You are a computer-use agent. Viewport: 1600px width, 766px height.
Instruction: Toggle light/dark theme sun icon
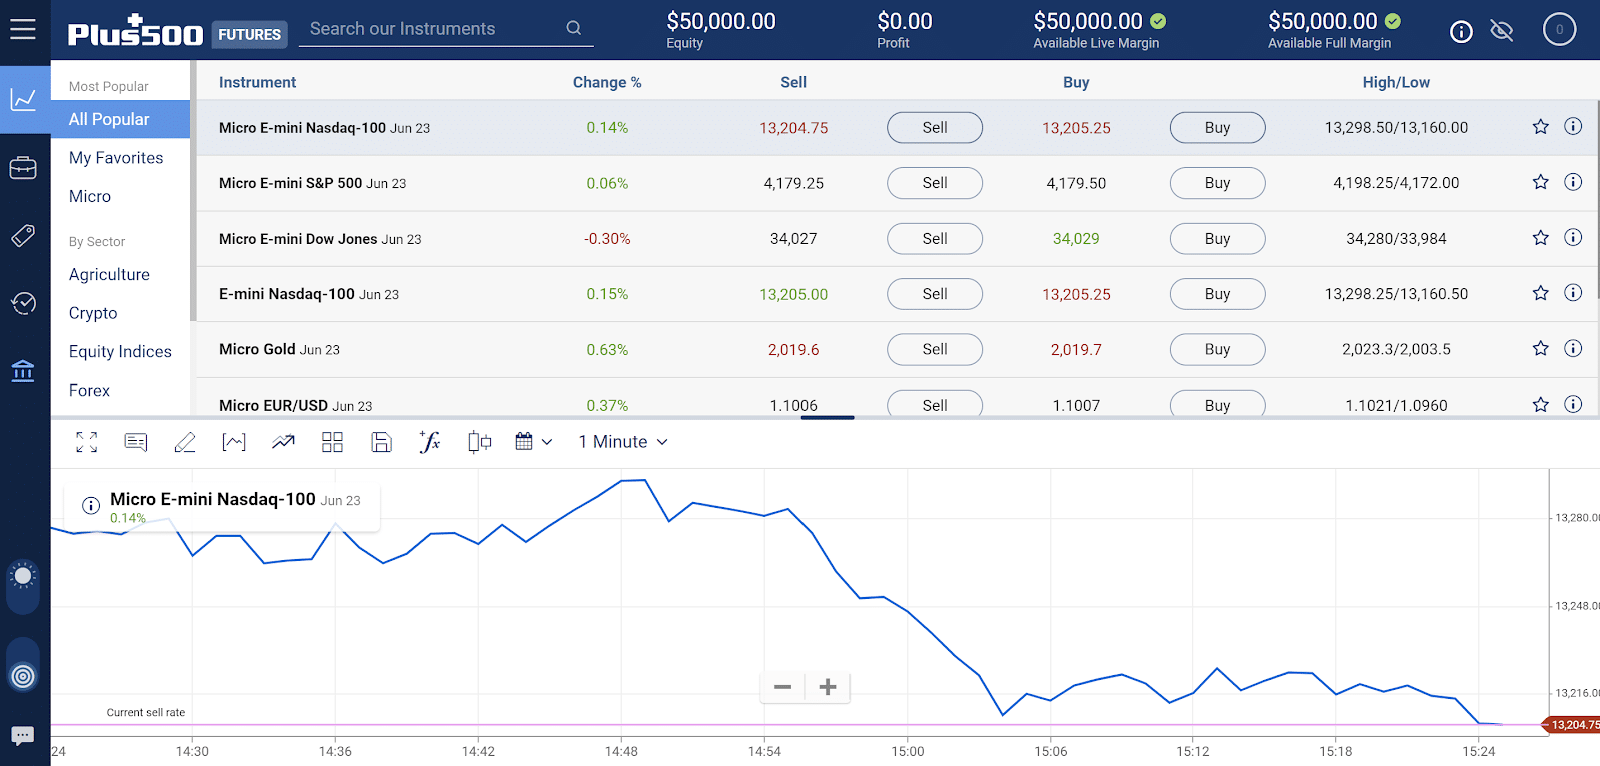point(23,576)
